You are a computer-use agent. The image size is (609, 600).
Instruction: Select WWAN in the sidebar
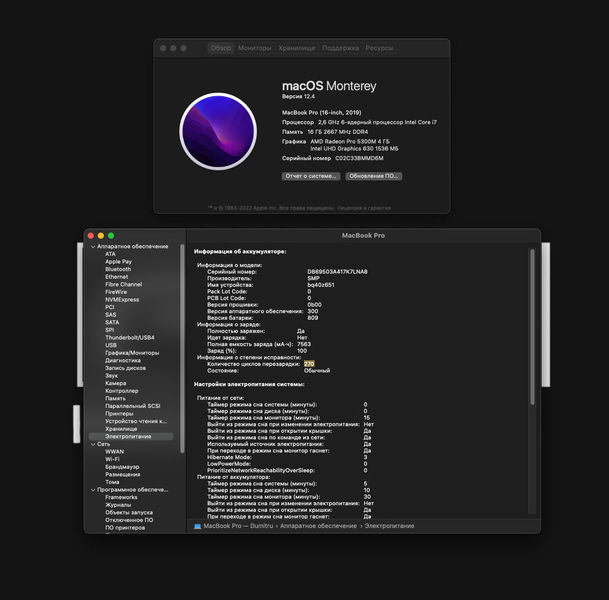click(x=115, y=452)
